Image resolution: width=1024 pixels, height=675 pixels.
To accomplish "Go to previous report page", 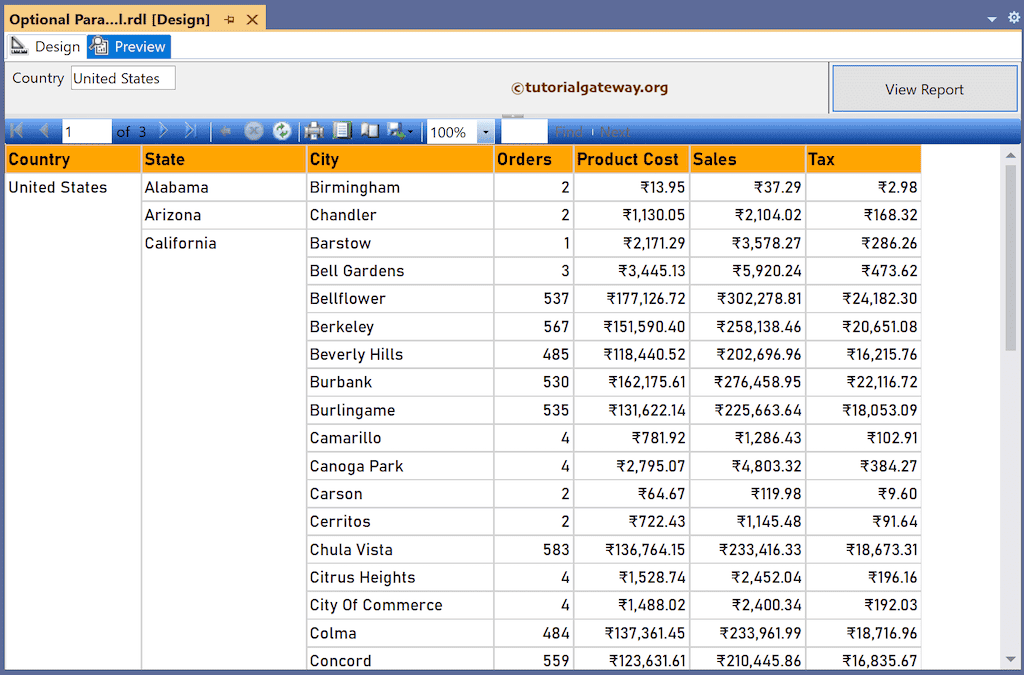I will 43,131.
